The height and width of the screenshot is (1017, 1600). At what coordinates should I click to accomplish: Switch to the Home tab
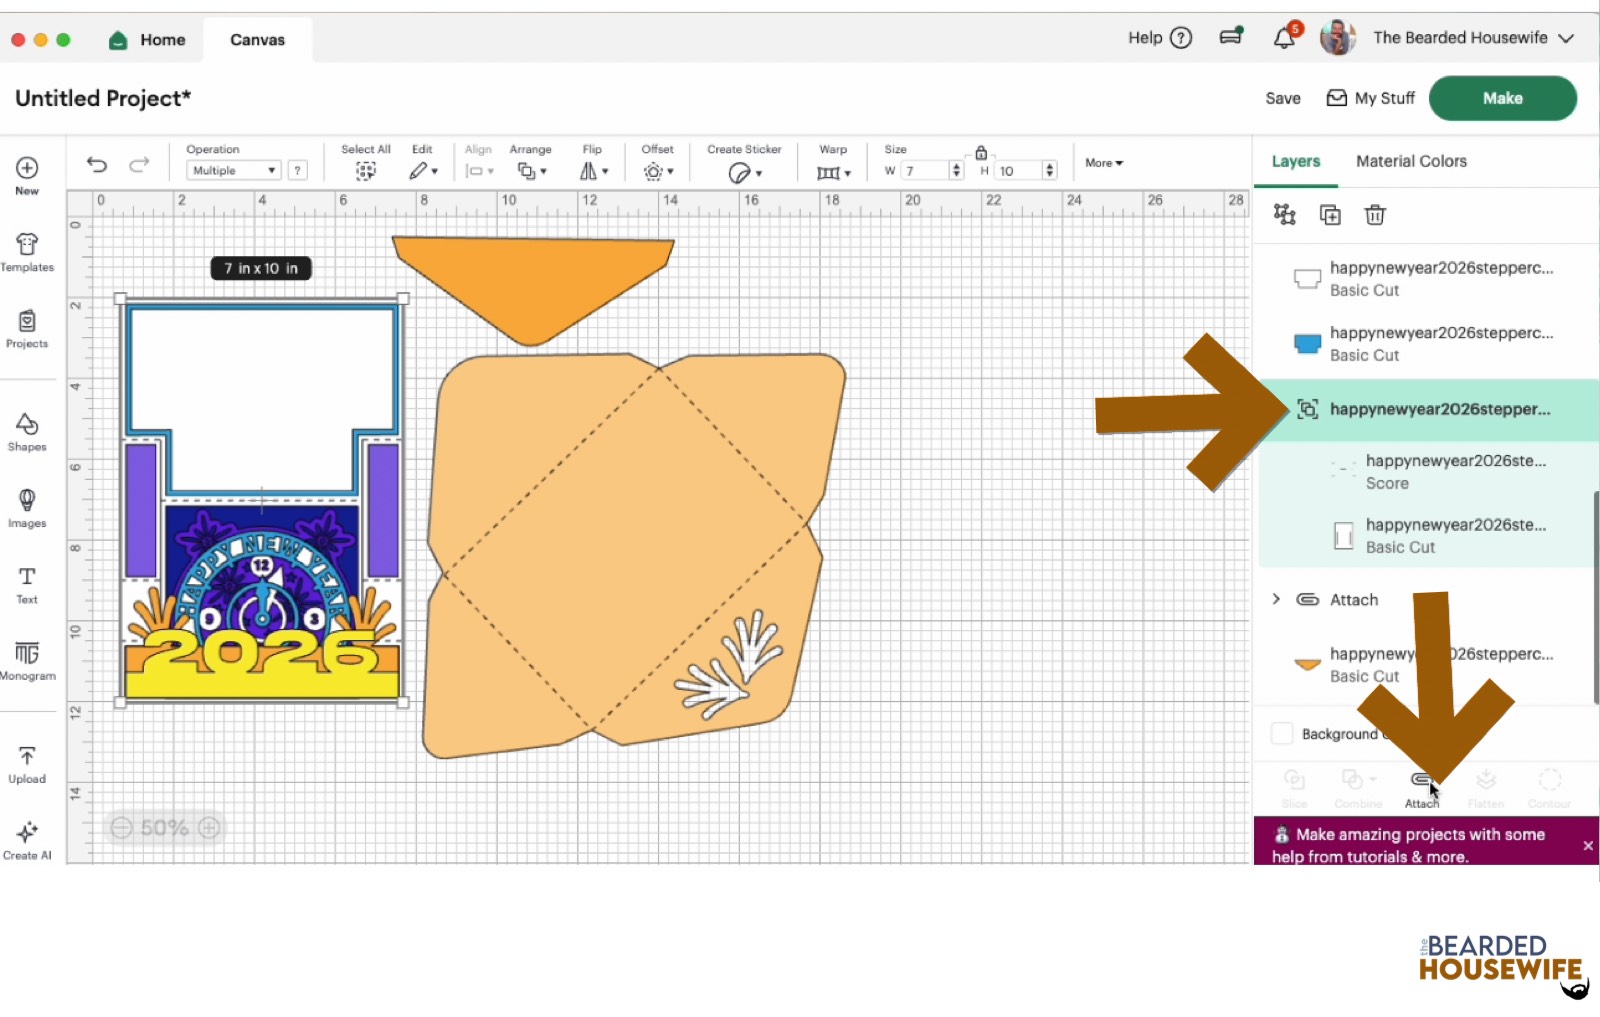pos(148,40)
